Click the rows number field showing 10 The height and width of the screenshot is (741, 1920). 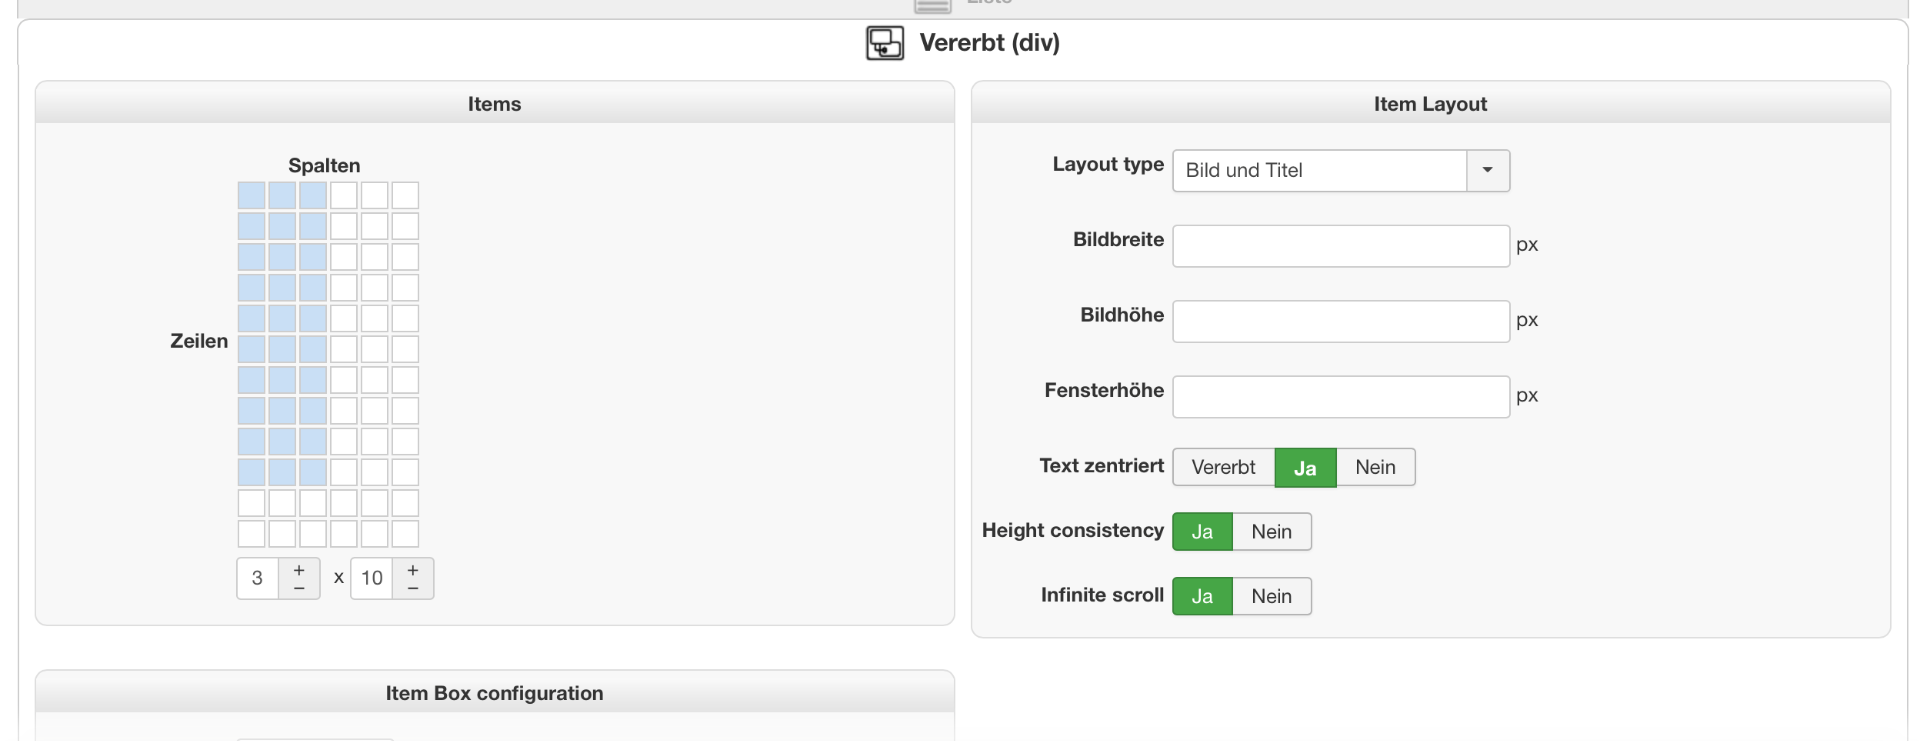pos(372,578)
